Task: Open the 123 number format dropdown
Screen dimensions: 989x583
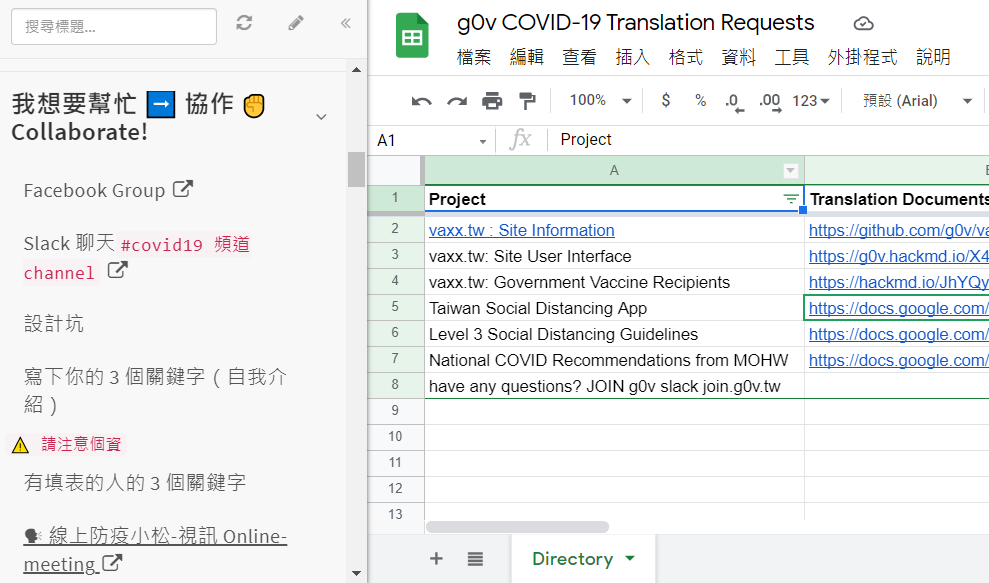Action: (x=811, y=101)
